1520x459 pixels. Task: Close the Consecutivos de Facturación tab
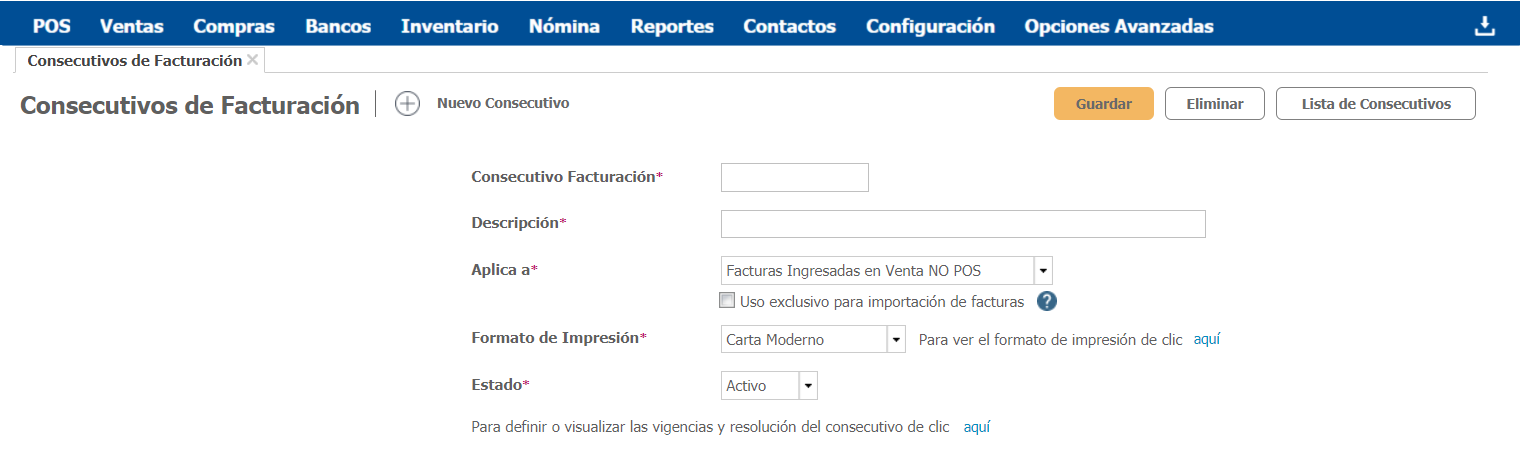point(253,60)
